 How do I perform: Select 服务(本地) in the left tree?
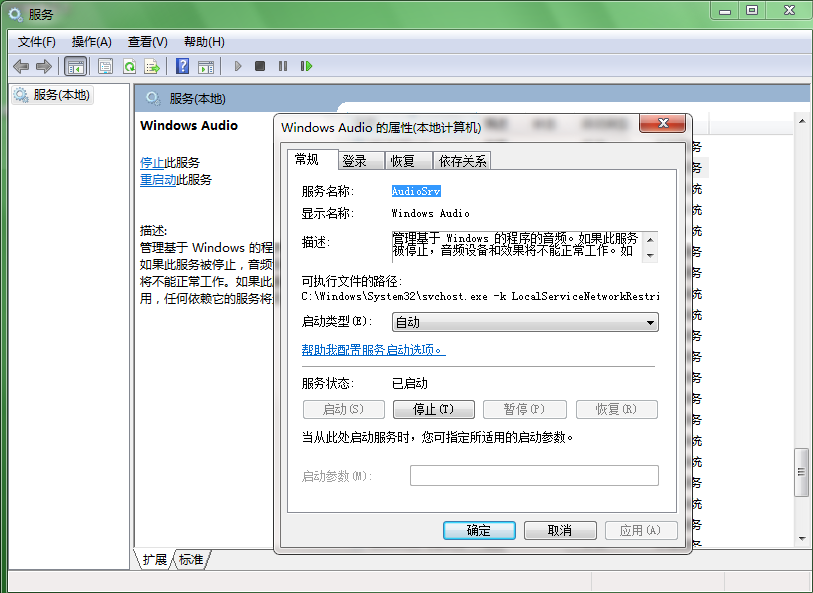[x=61, y=95]
